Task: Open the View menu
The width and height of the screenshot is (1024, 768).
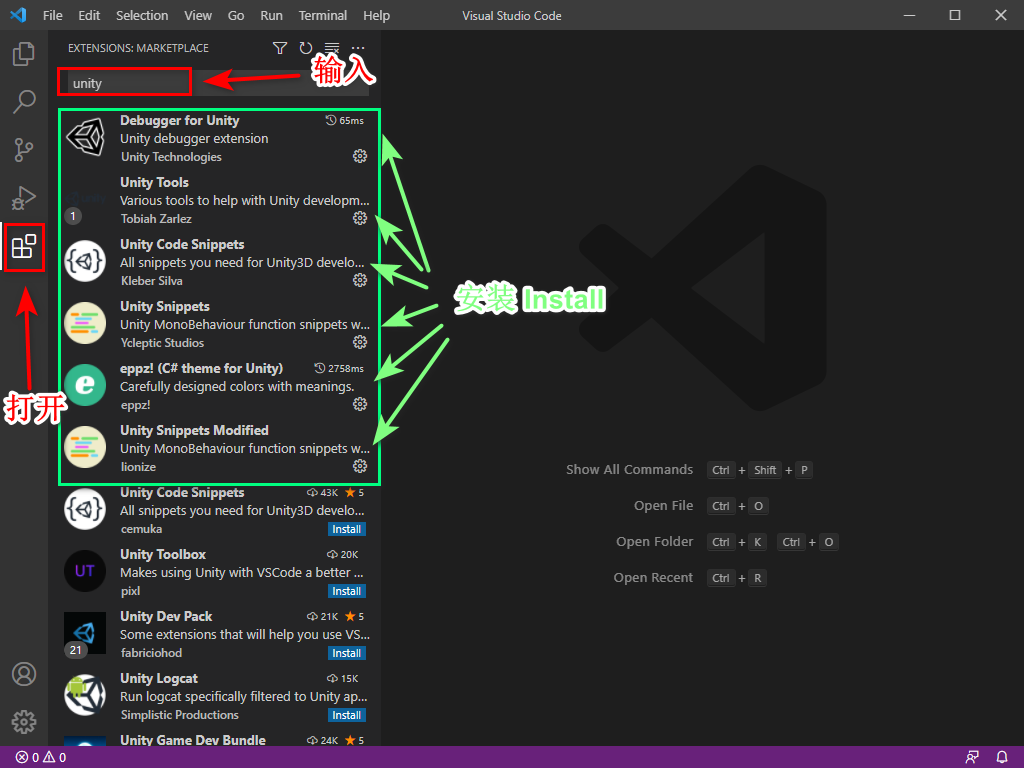Action: pos(197,15)
